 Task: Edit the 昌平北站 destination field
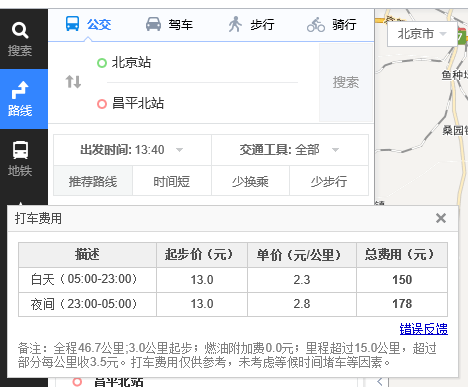pos(202,103)
